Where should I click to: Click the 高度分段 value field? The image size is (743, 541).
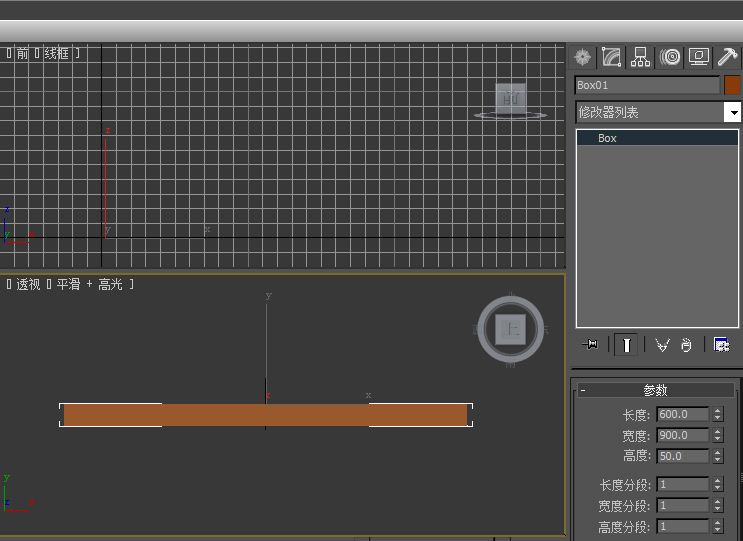coord(682,526)
